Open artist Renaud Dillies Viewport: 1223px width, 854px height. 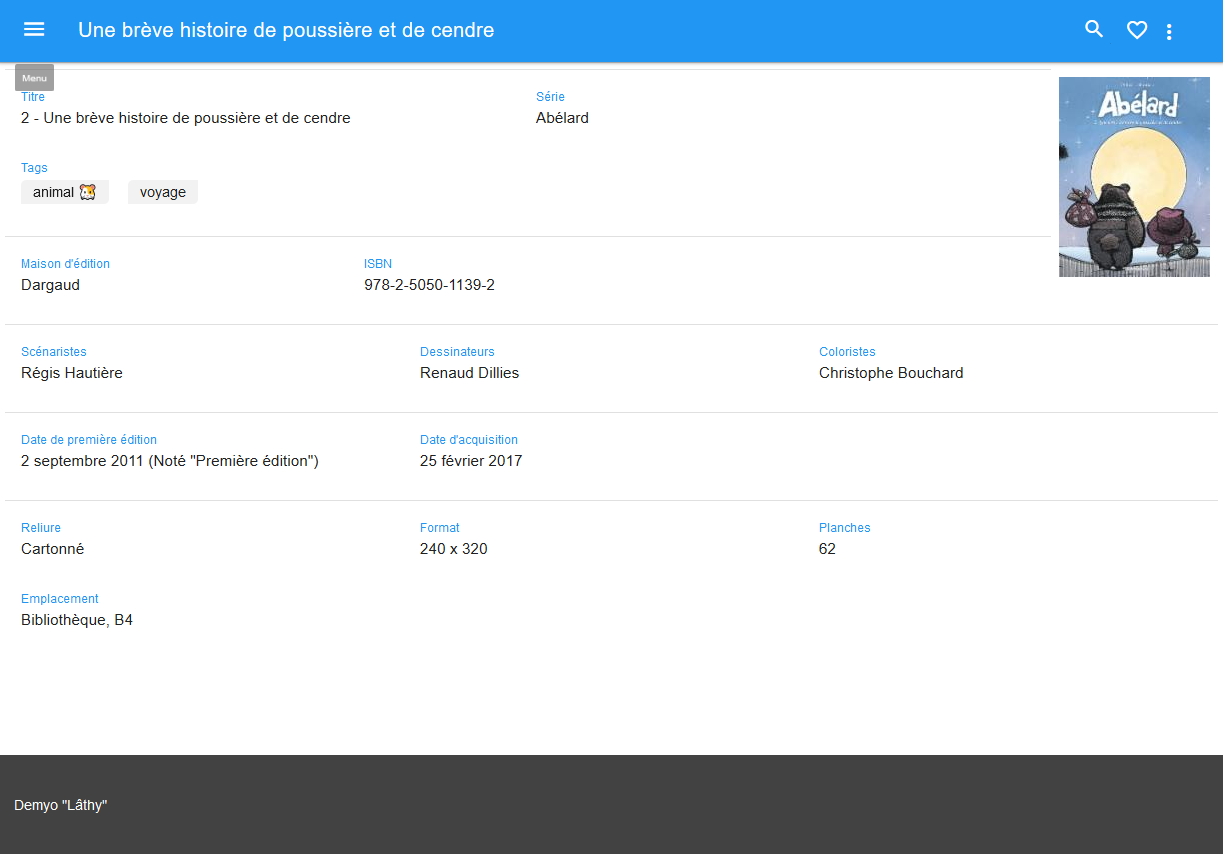[x=469, y=373]
